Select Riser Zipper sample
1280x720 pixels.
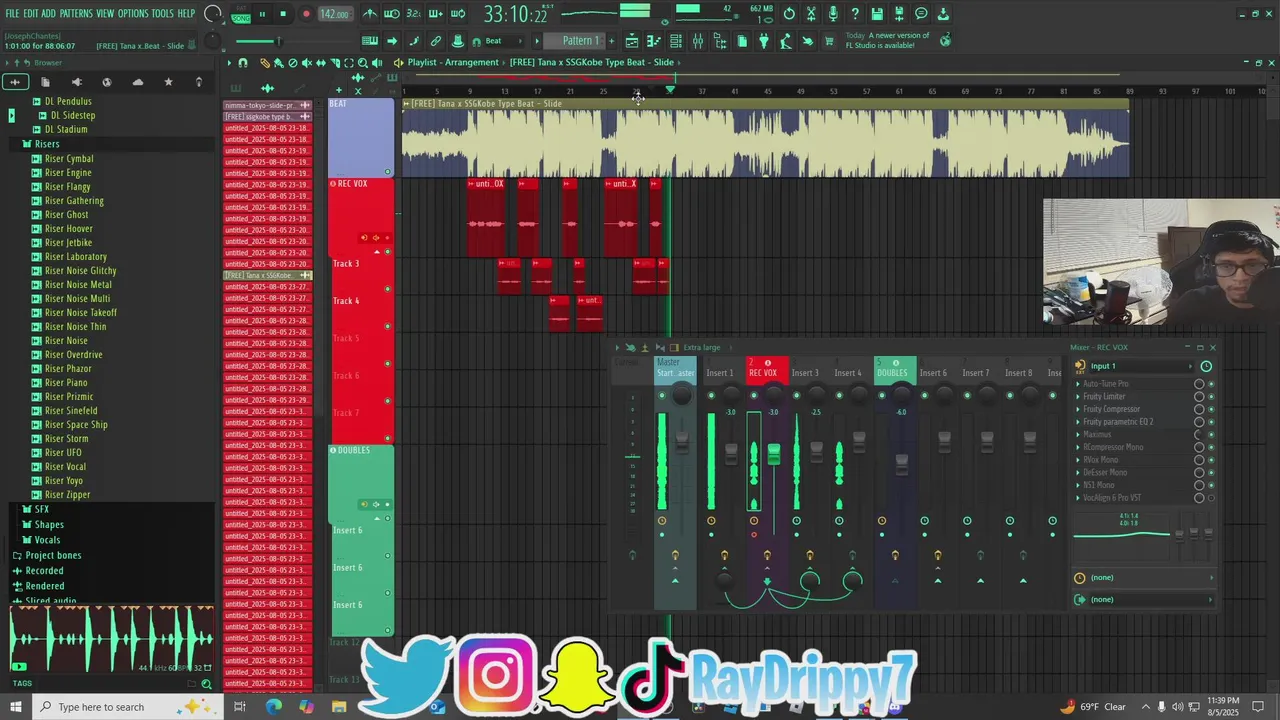click(x=67, y=495)
